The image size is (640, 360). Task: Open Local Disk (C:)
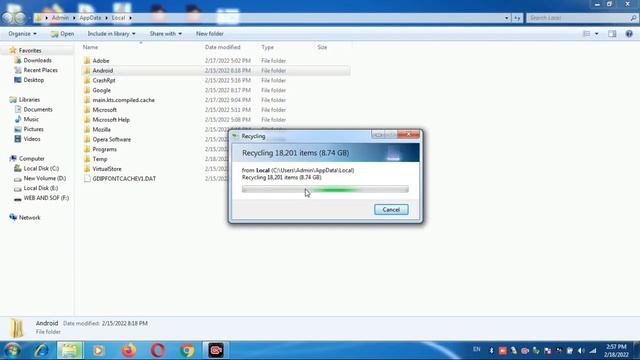click(x=41, y=168)
